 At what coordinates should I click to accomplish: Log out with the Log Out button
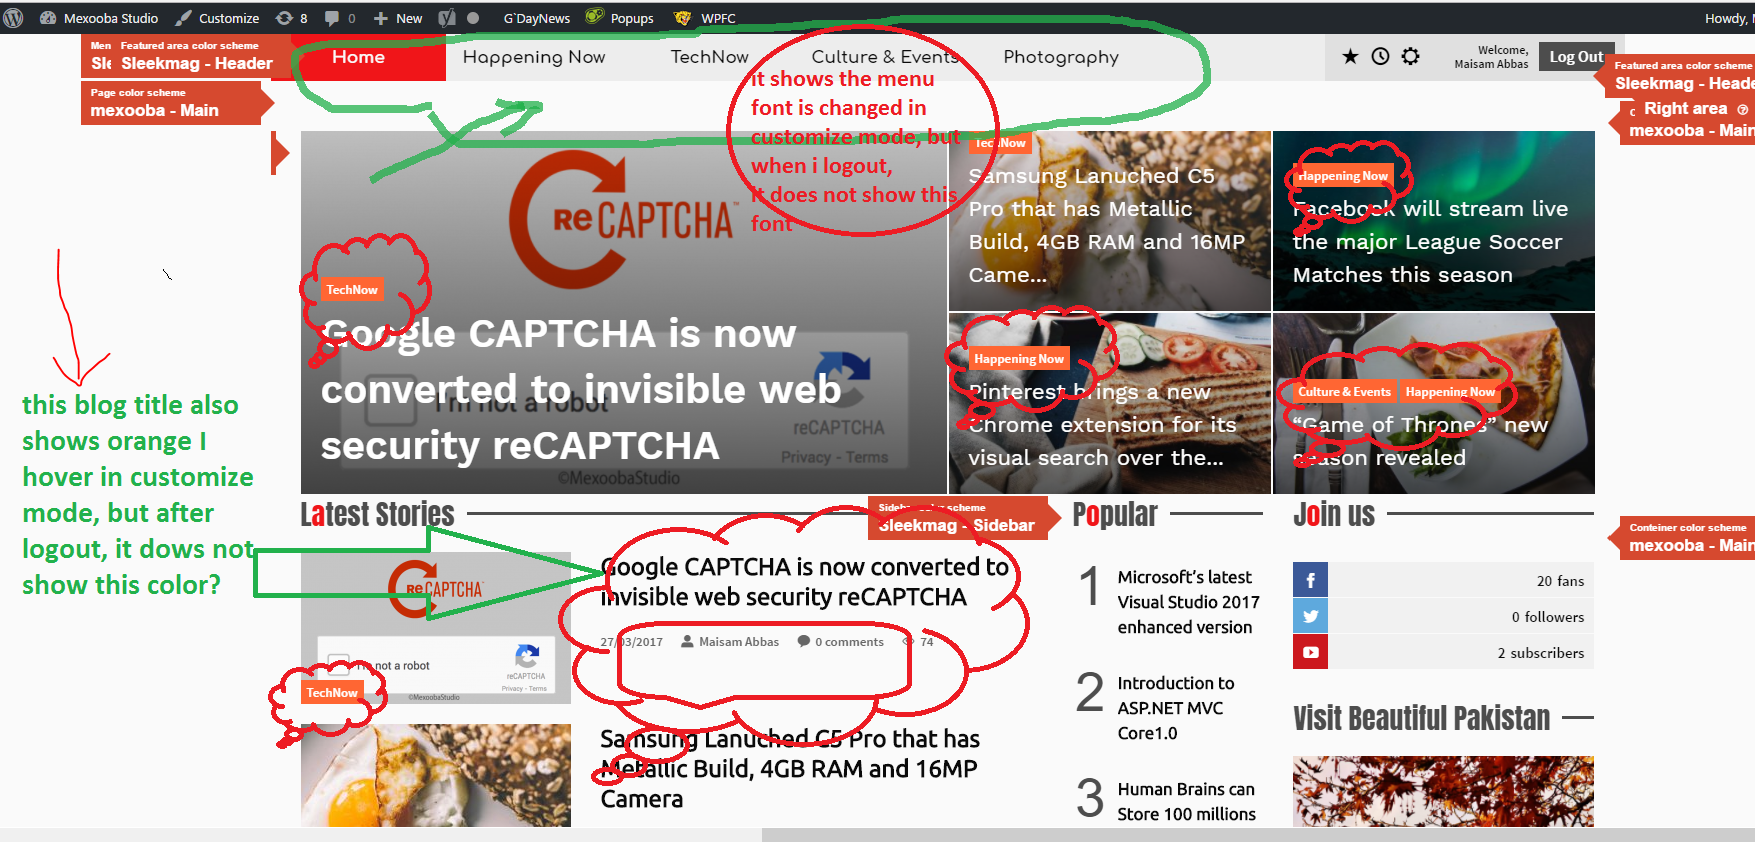click(1575, 57)
